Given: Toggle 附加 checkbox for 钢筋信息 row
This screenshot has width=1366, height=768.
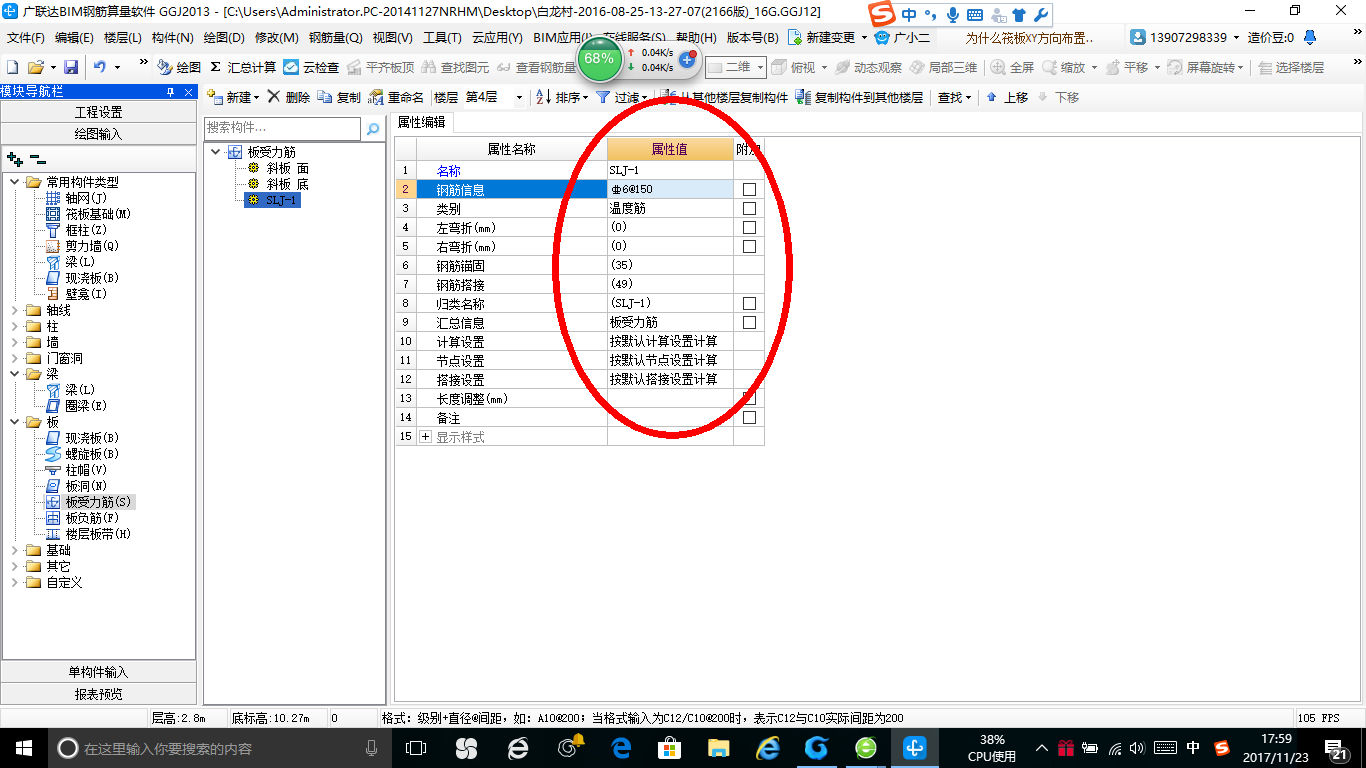Looking at the screenshot, I should point(749,189).
